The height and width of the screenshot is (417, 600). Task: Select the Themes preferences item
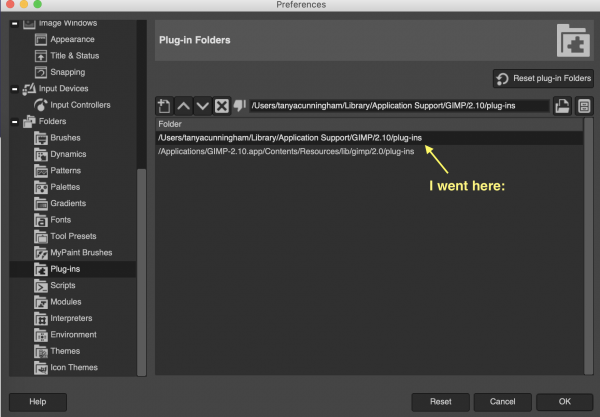[65, 351]
